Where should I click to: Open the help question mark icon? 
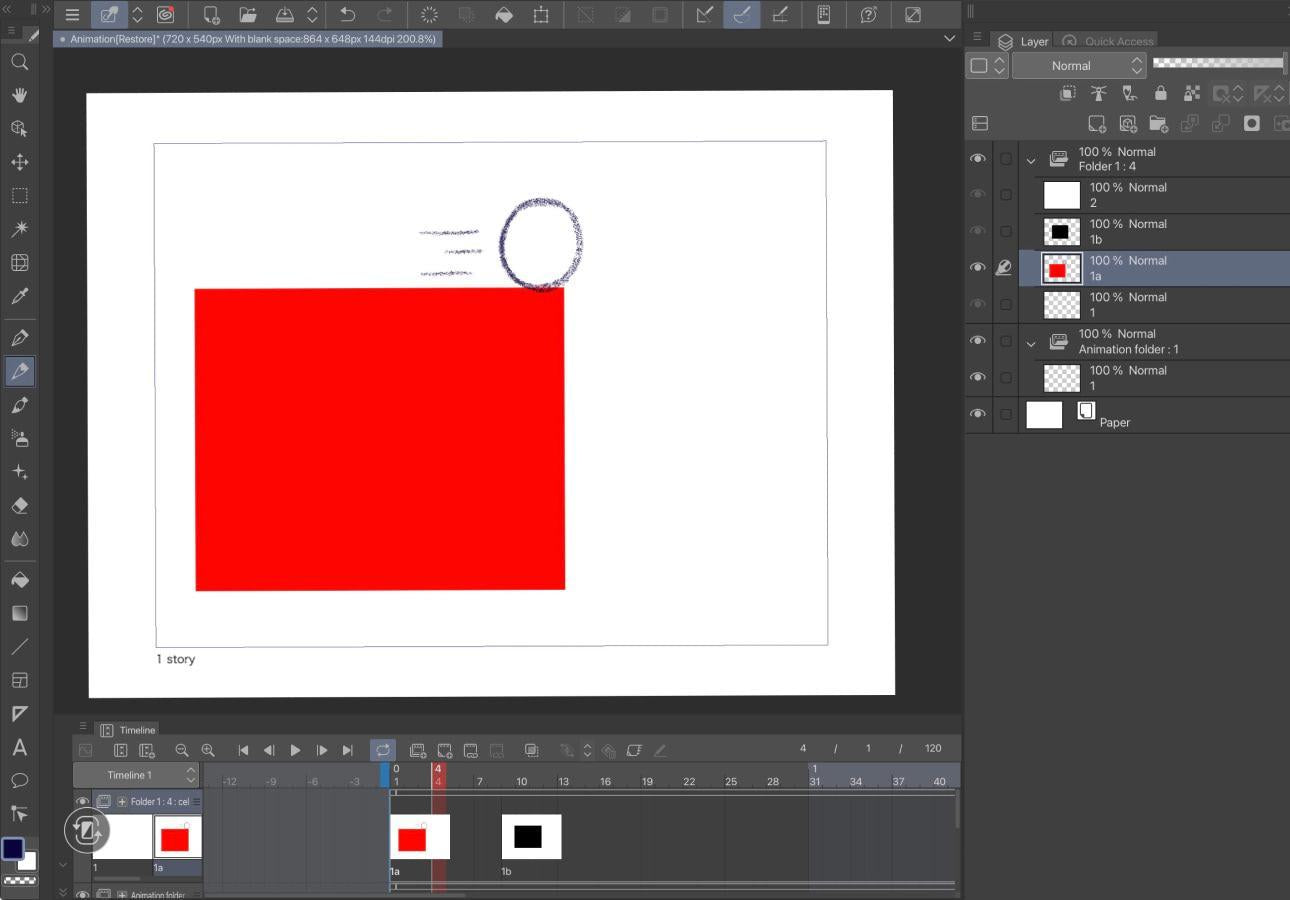(x=869, y=15)
